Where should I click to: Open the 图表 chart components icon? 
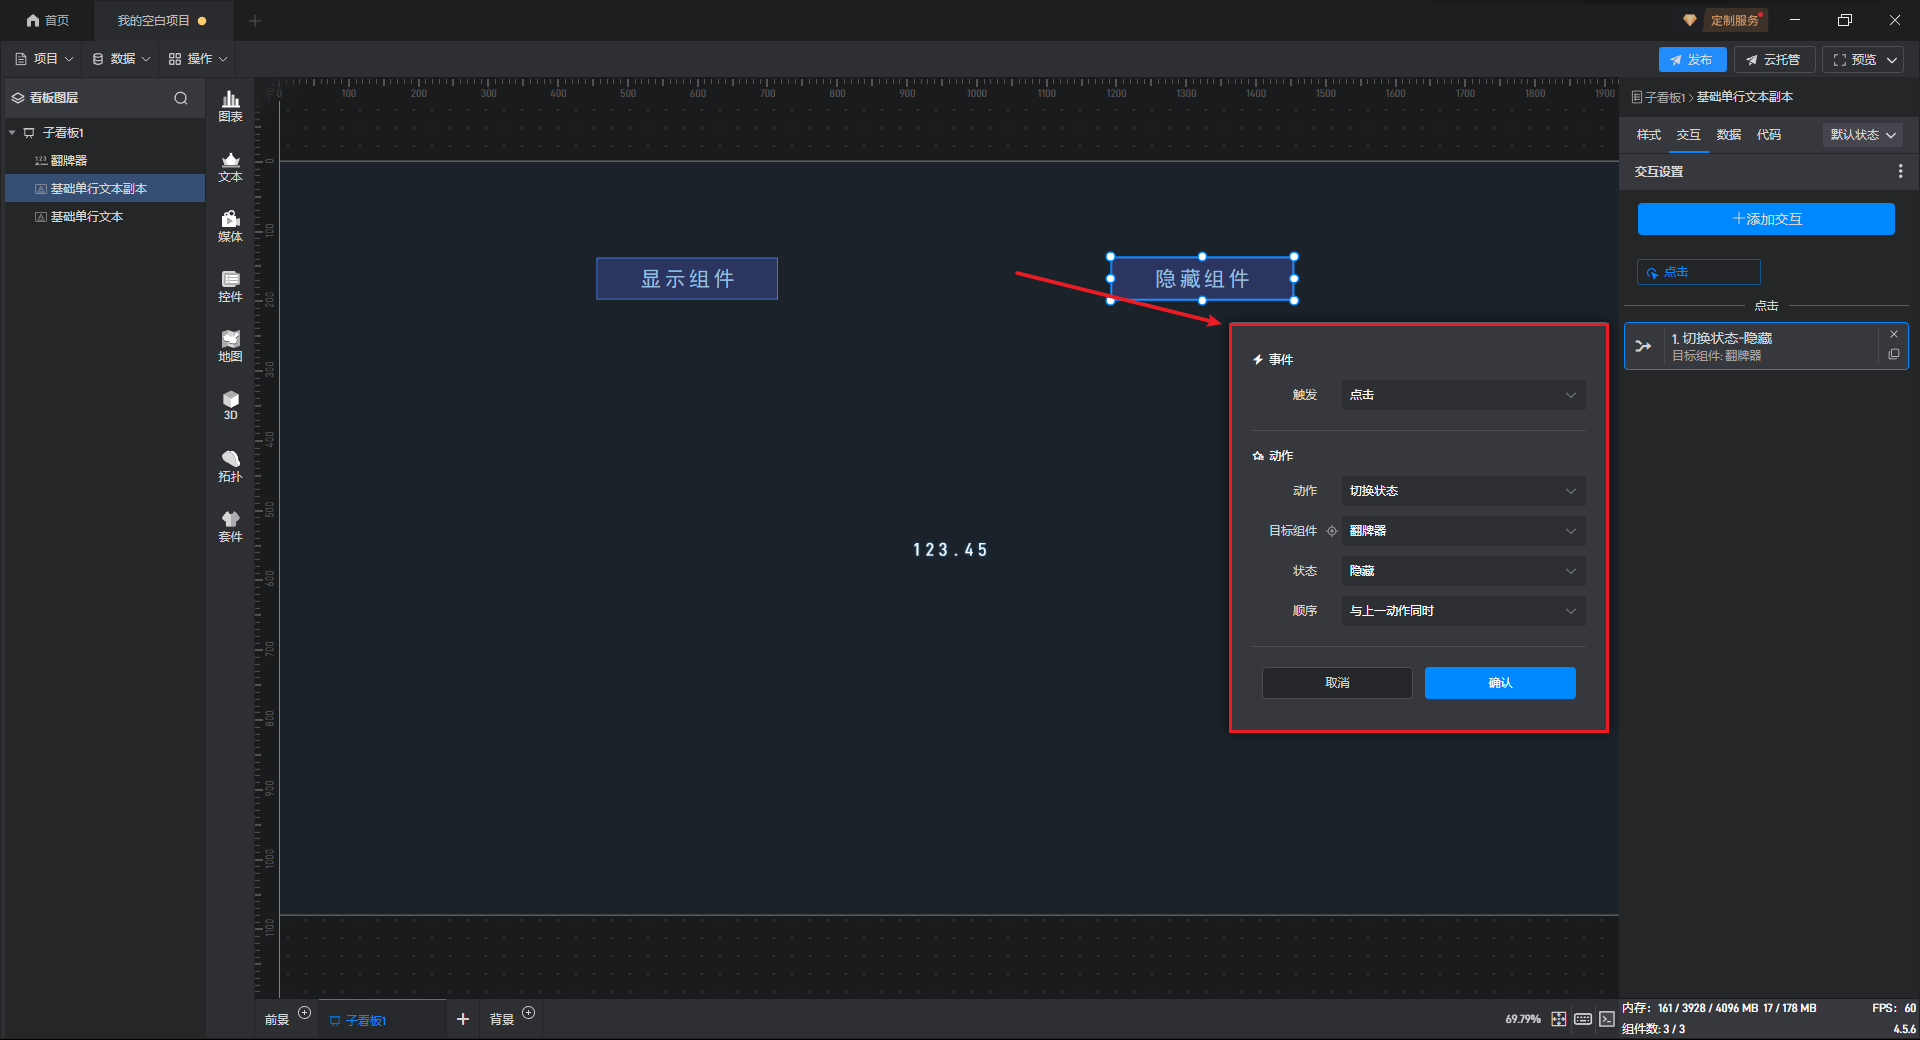(230, 106)
